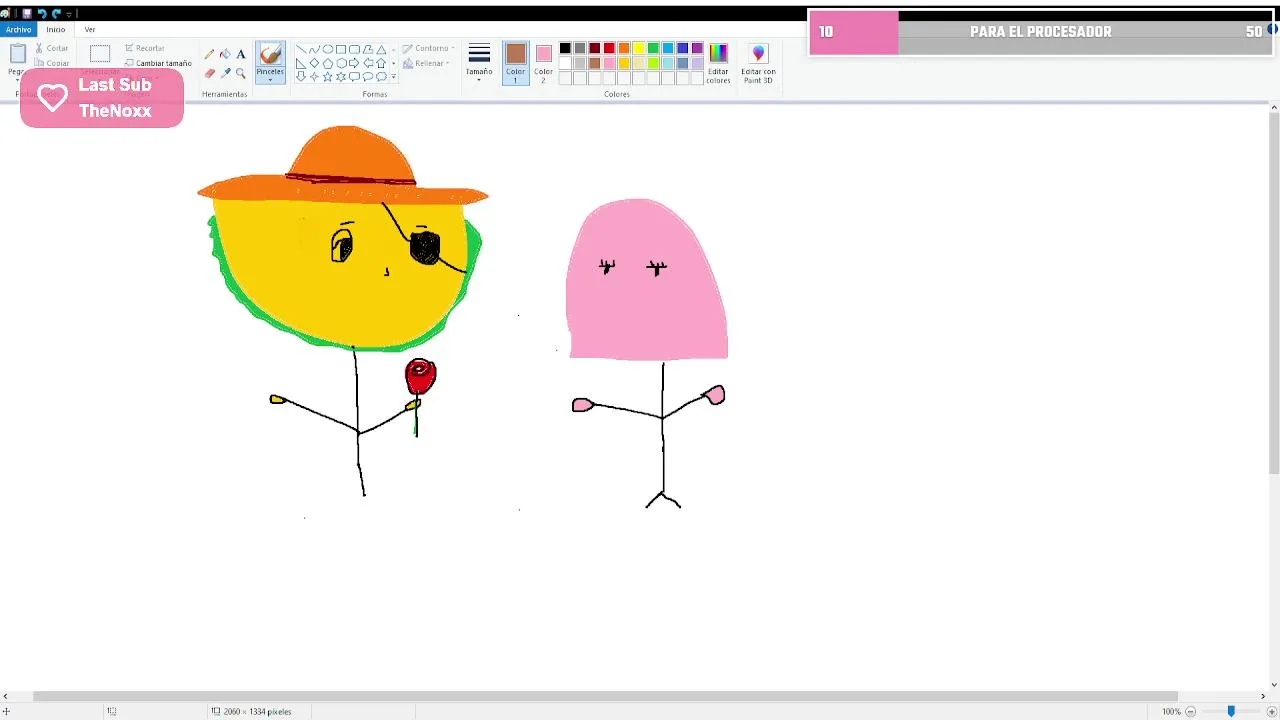Choose the Five-point star shape

pos(327,77)
